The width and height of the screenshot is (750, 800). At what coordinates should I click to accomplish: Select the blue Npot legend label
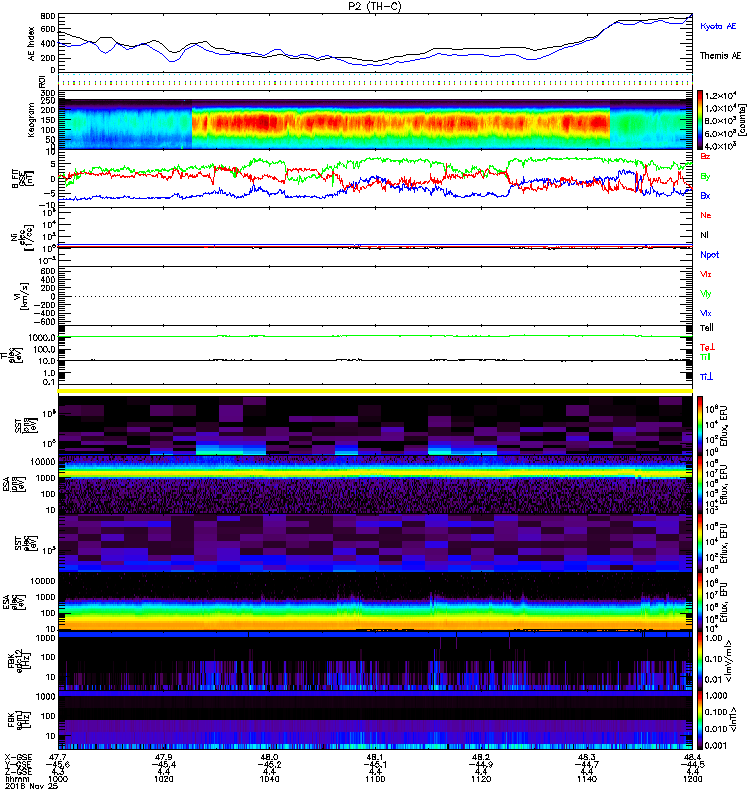(710, 255)
